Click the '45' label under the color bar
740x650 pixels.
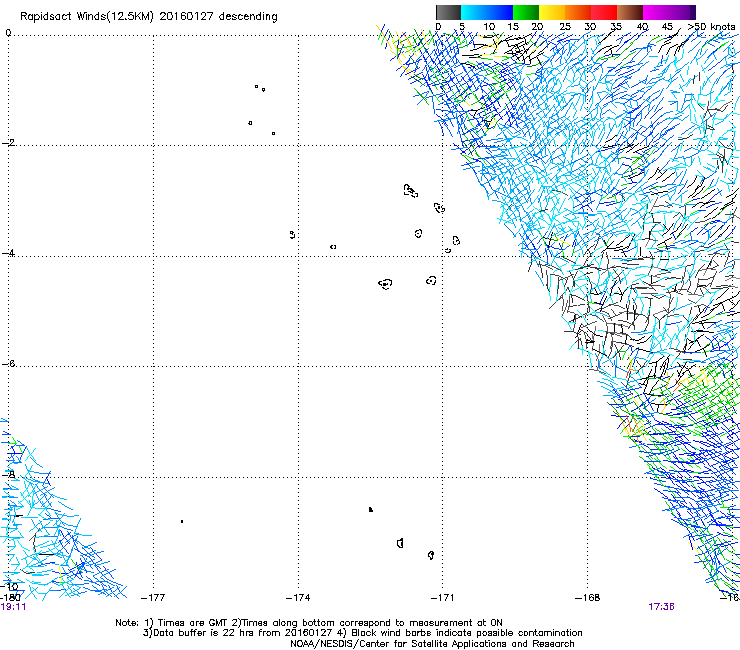coord(667,26)
